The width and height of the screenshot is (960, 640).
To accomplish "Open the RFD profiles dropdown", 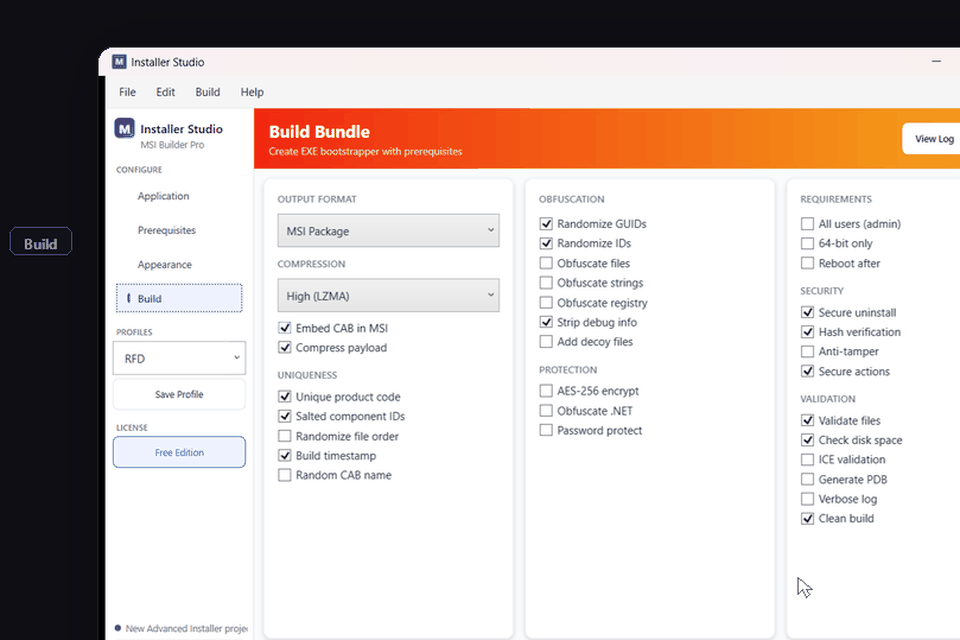I will click(x=179, y=358).
